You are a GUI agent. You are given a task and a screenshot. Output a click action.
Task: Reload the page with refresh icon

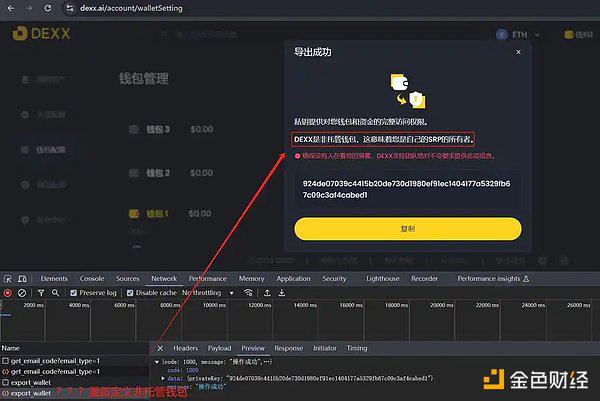click(47, 8)
